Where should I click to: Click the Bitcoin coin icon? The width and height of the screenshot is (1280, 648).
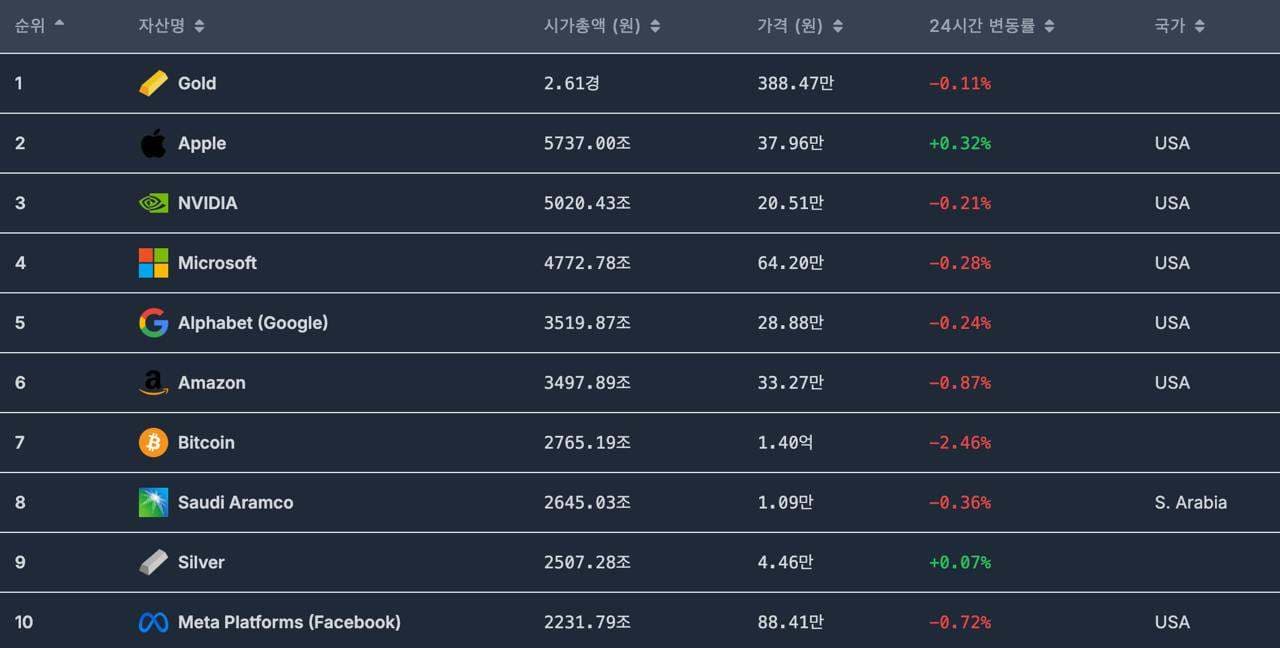pos(153,443)
